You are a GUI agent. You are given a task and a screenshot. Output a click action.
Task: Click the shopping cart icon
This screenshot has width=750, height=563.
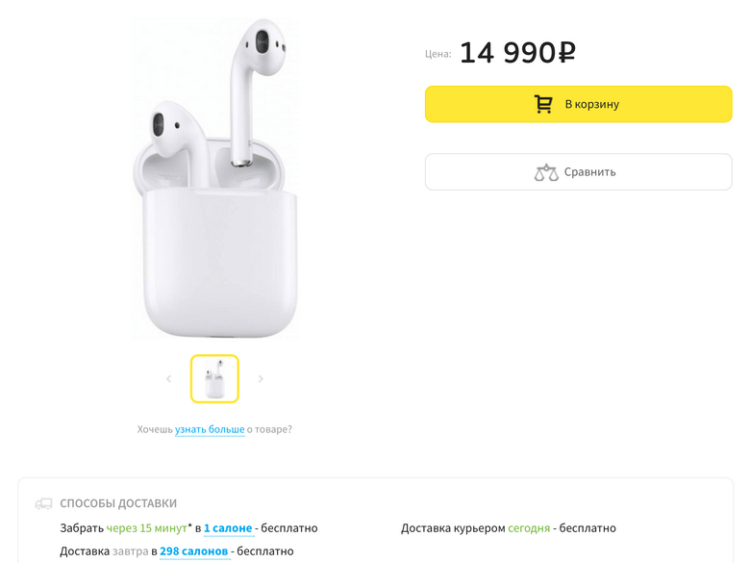pos(543,104)
